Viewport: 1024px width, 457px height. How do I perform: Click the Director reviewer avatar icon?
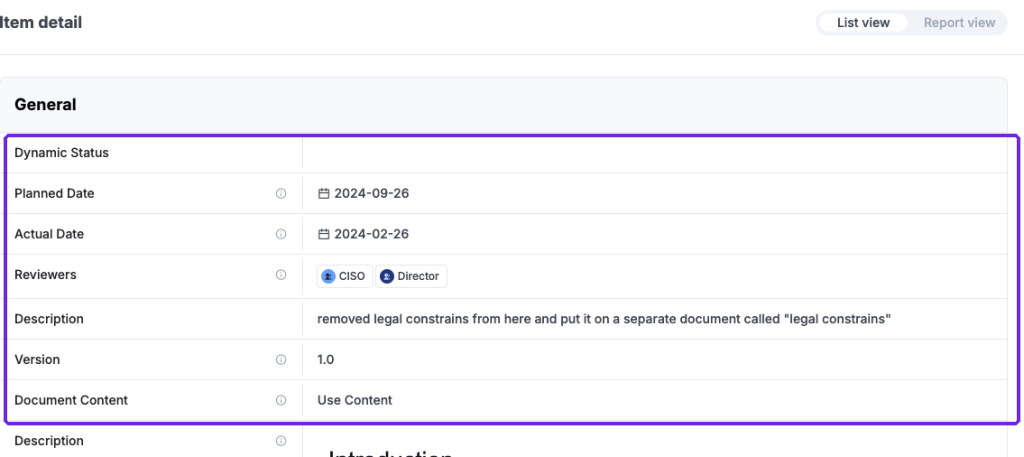[387, 276]
